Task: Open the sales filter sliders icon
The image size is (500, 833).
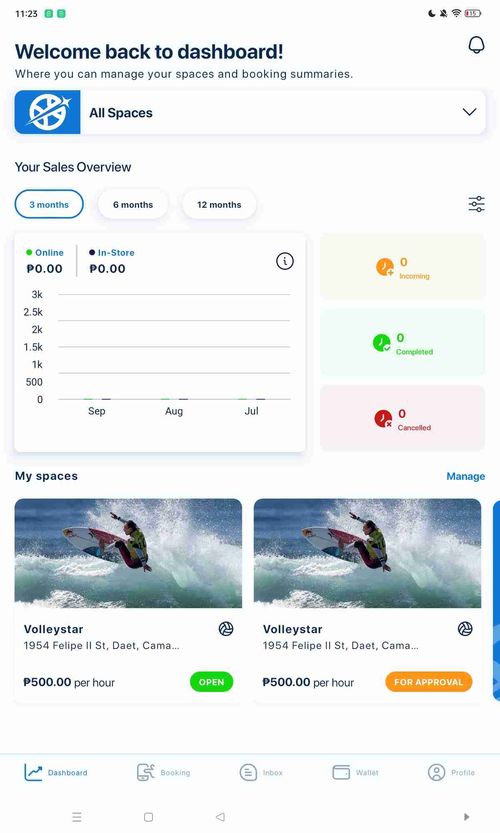Action: click(x=476, y=204)
